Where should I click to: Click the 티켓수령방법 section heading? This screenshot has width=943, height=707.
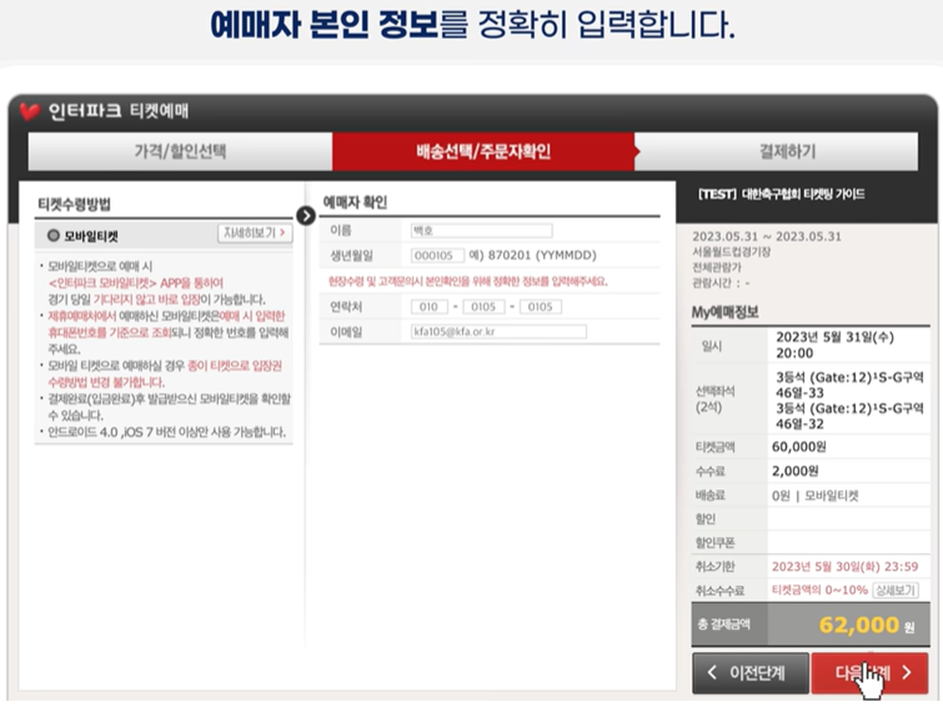[x=74, y=204]
